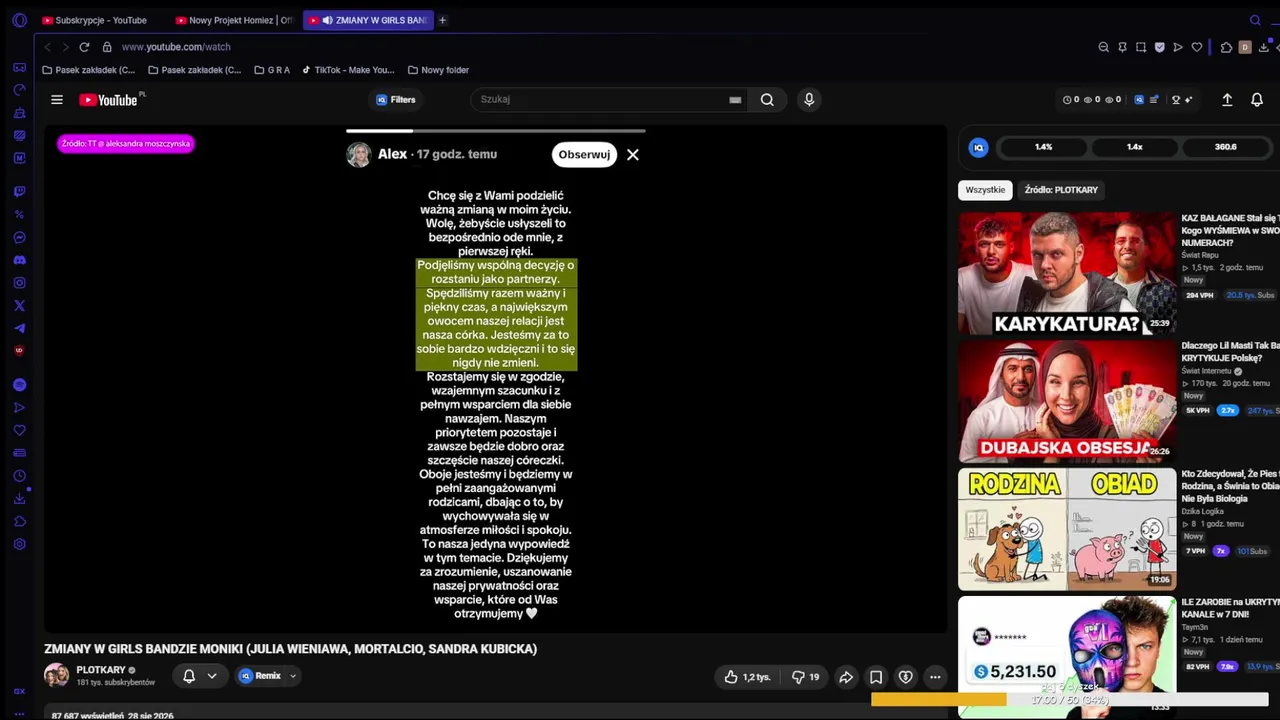
Task: Save the video with the bookmark icon
Action: (x=876, y=677)
